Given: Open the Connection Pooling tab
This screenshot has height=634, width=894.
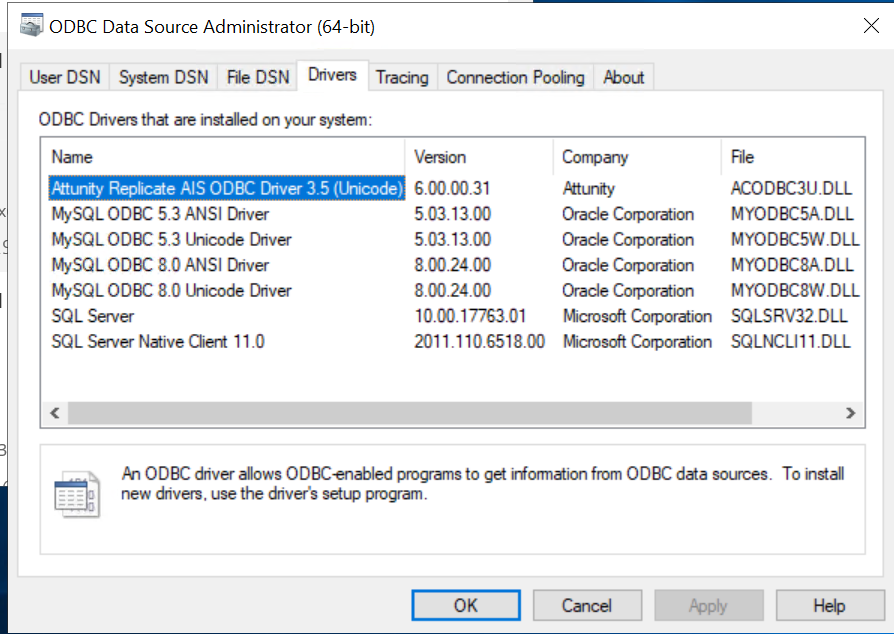Looking at the screenshot, I should click(515, 77).
